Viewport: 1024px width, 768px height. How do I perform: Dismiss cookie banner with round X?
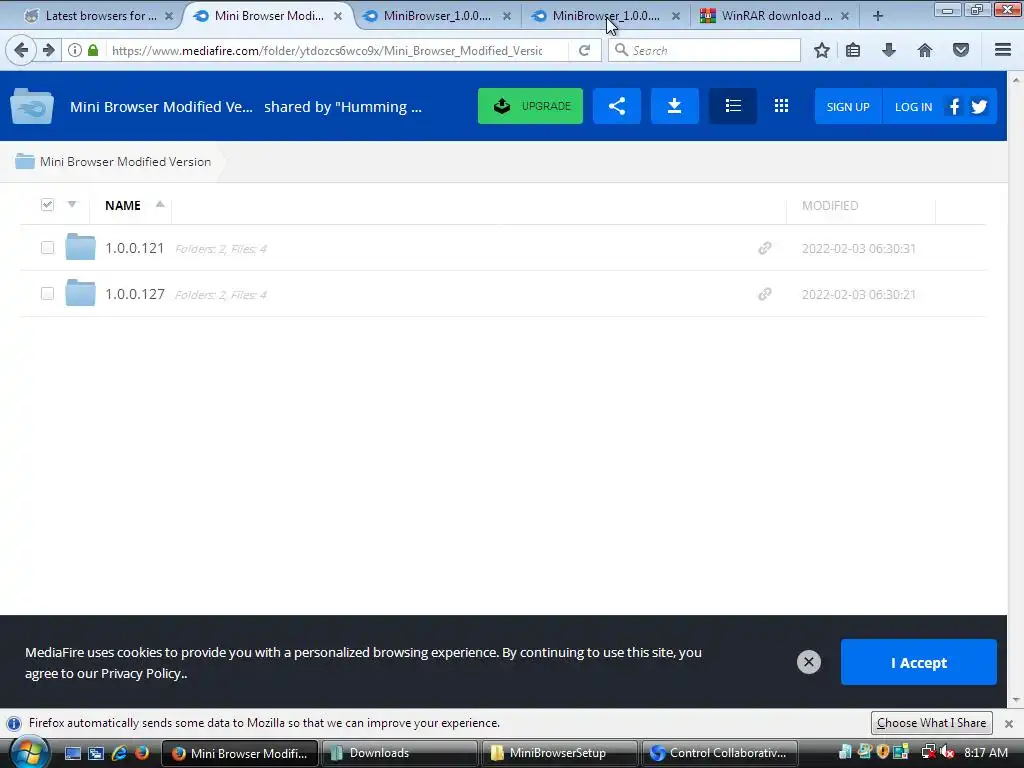808,662
